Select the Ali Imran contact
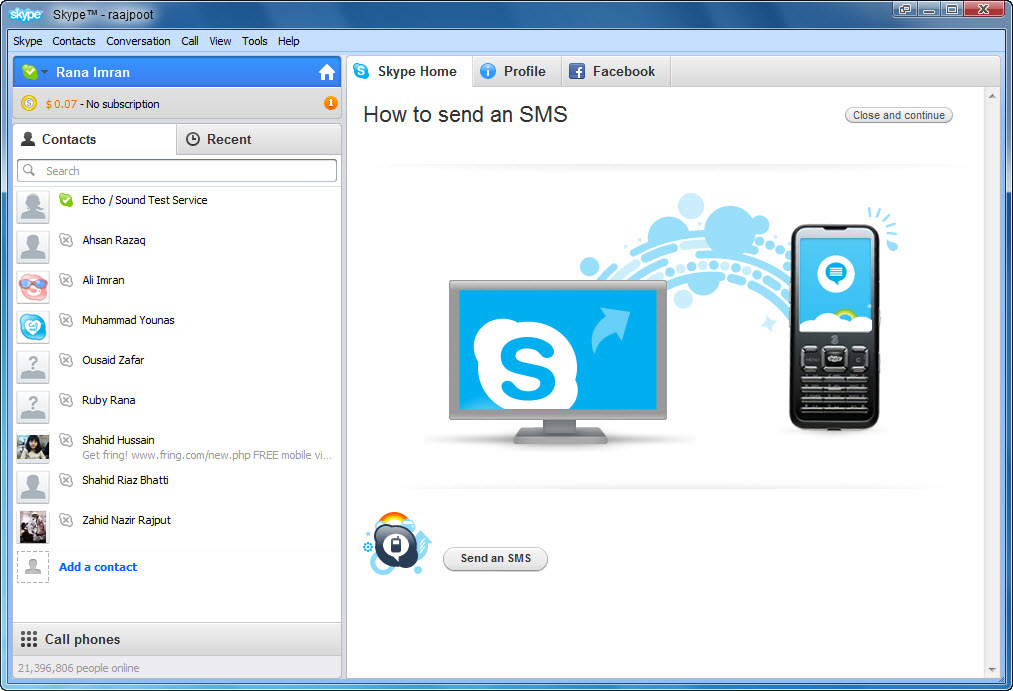 click(x=177, y=287)
